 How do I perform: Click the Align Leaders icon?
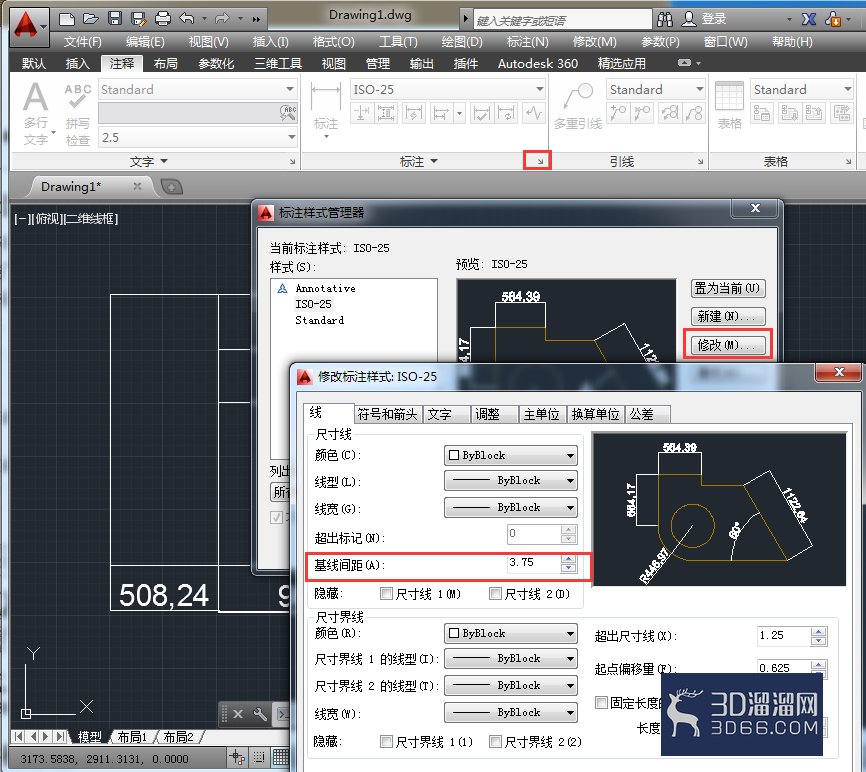669,113
